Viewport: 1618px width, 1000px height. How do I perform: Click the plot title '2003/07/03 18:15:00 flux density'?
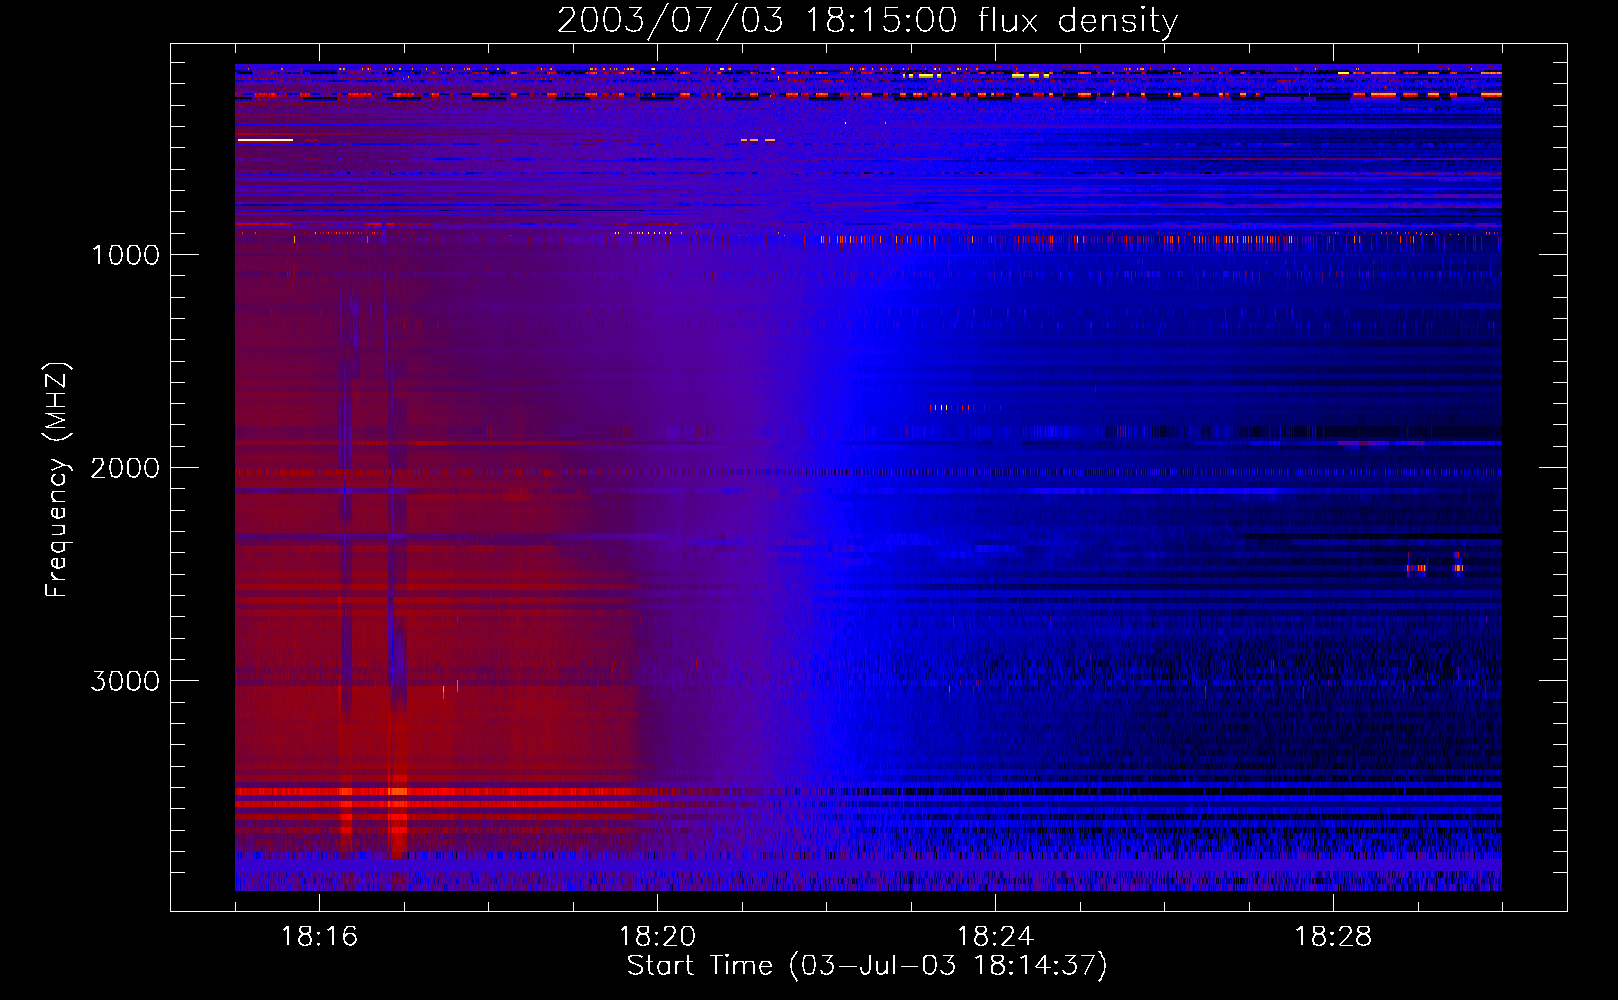[x=867, y=20]
